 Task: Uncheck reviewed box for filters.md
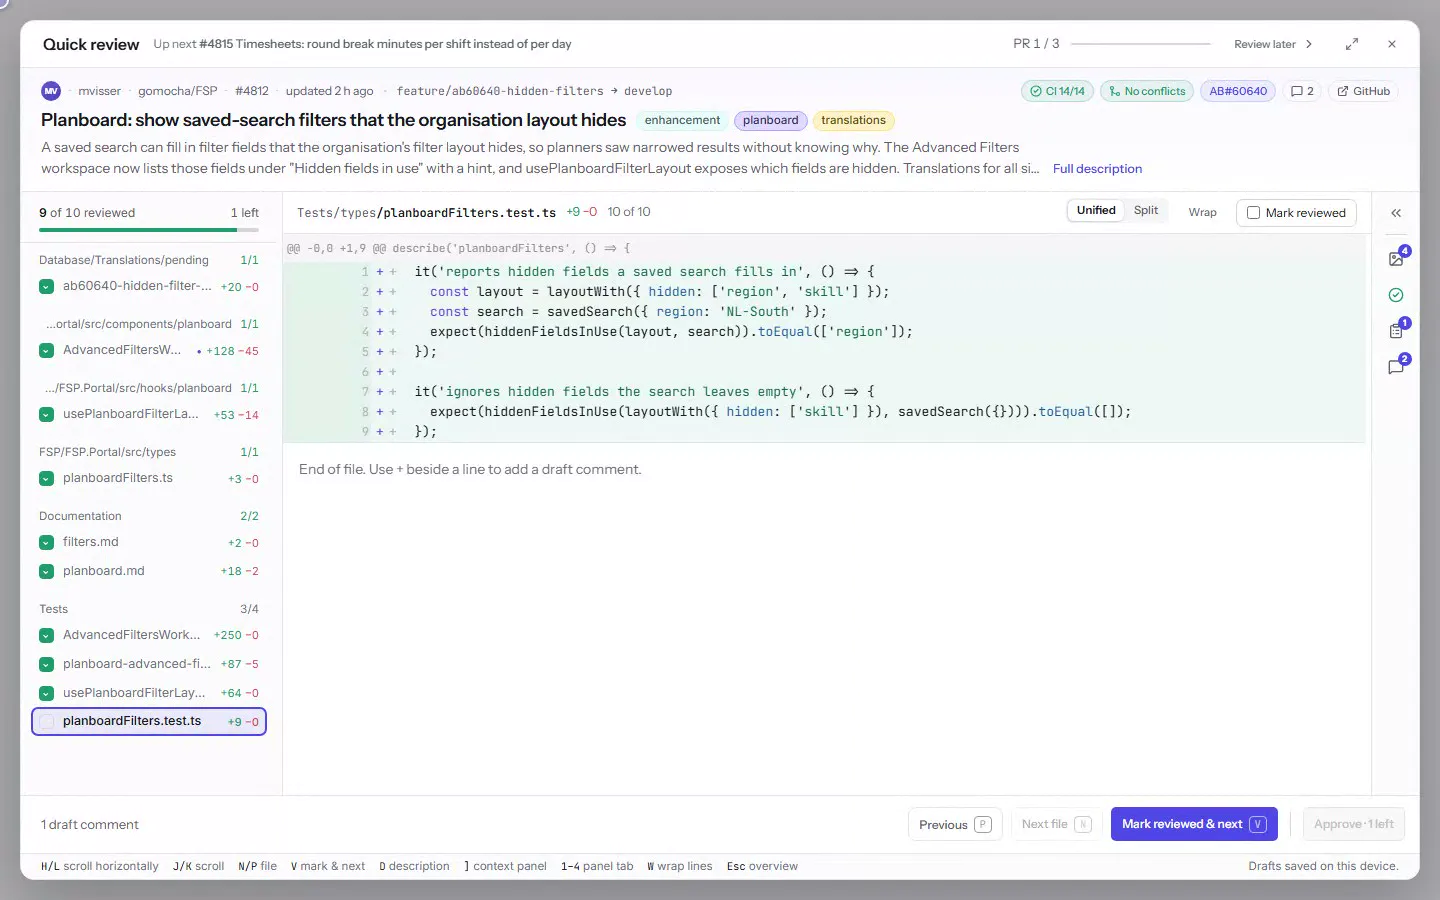pos(46,543)
